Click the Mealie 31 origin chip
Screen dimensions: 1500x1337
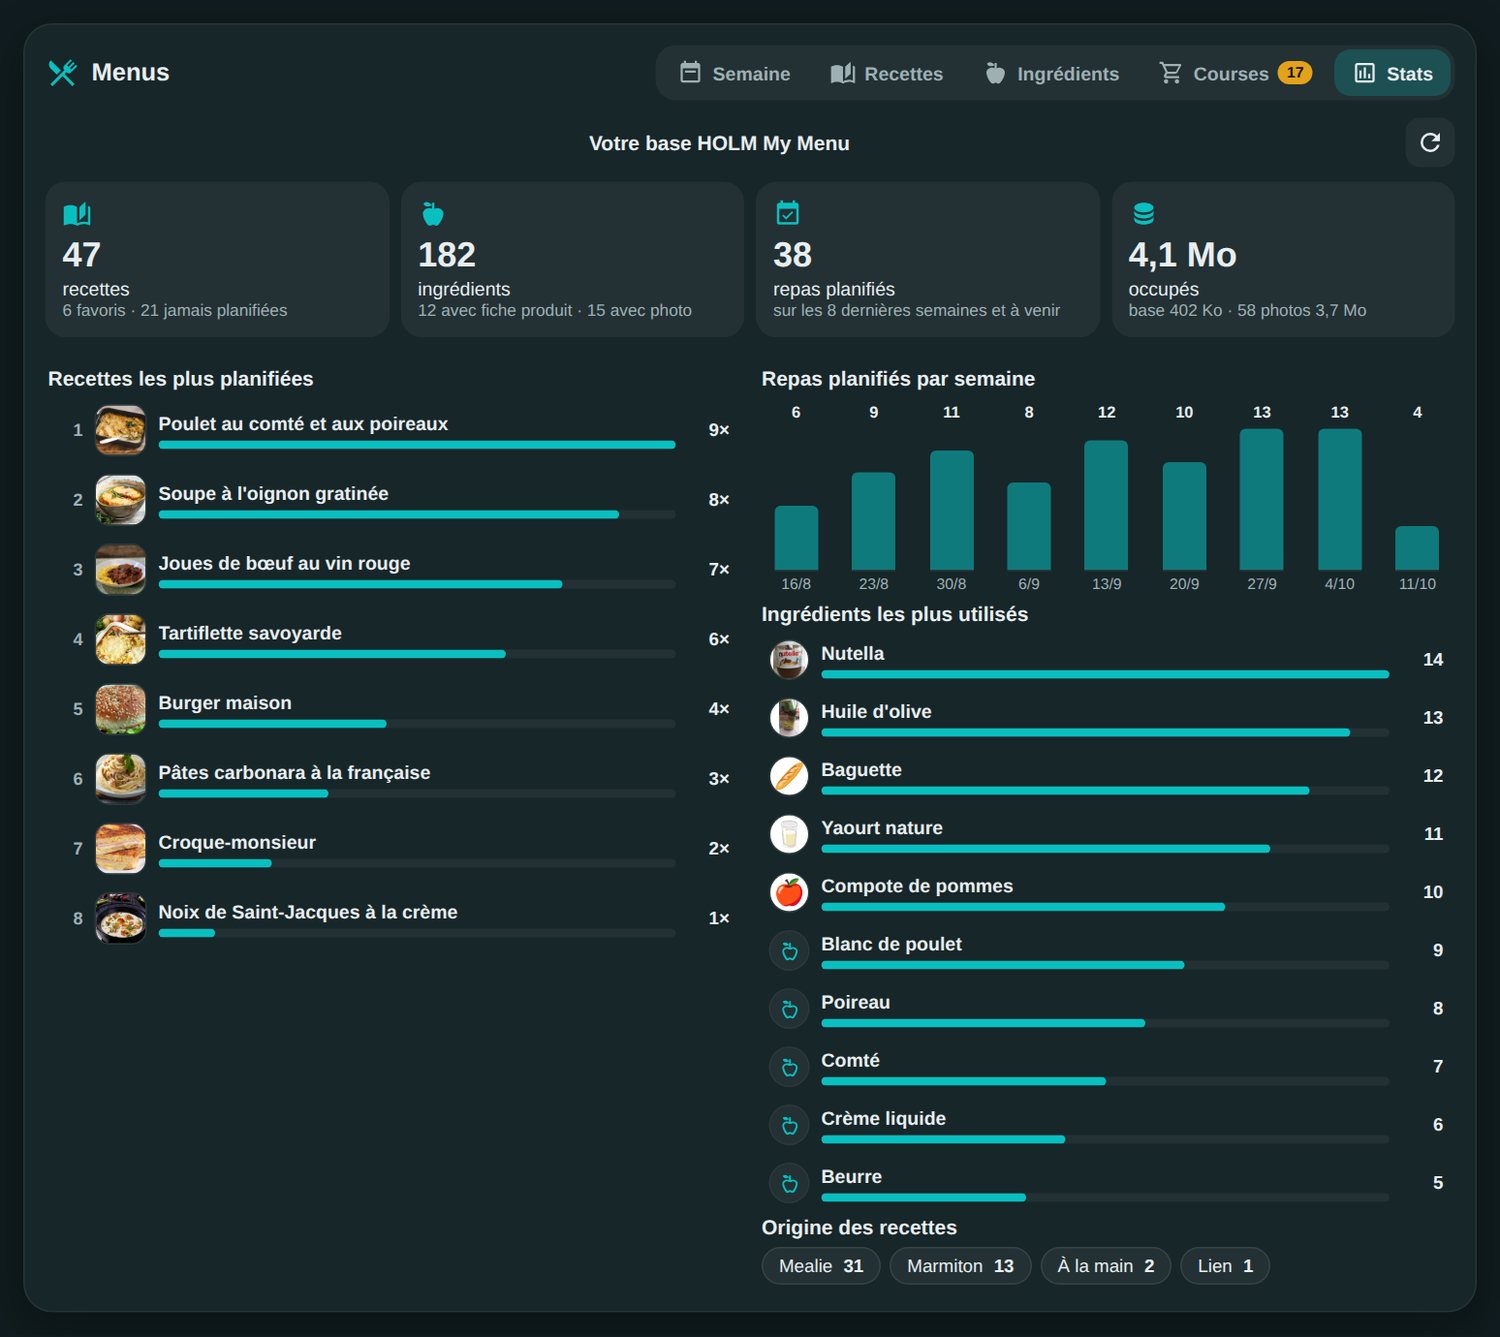[x=821, y=1266]
